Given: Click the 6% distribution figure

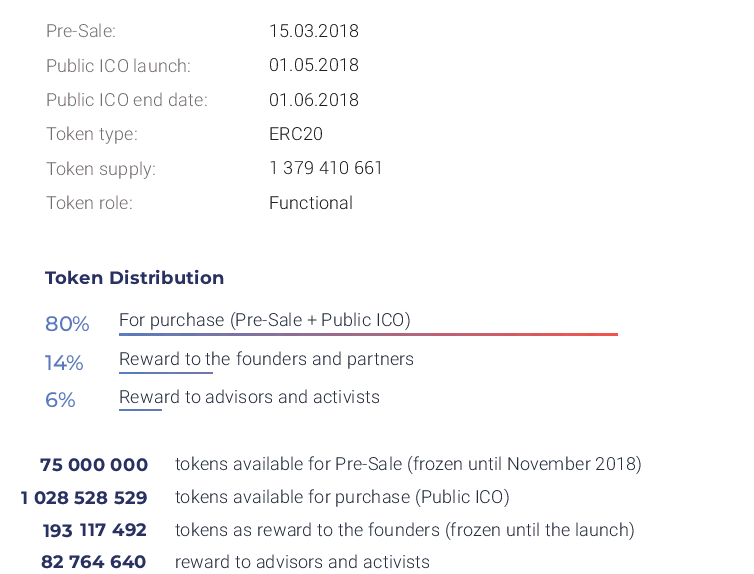Looking at the screenshot, I should click(x=60, y=400).
